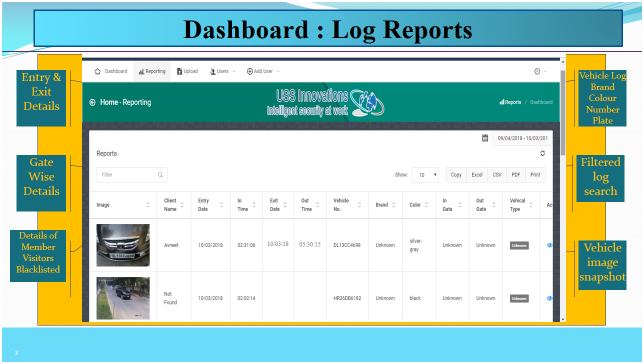This screenshot has height=364, width=644.
Task: View details with the eye icon for Avneet
Action: [550, 245]
